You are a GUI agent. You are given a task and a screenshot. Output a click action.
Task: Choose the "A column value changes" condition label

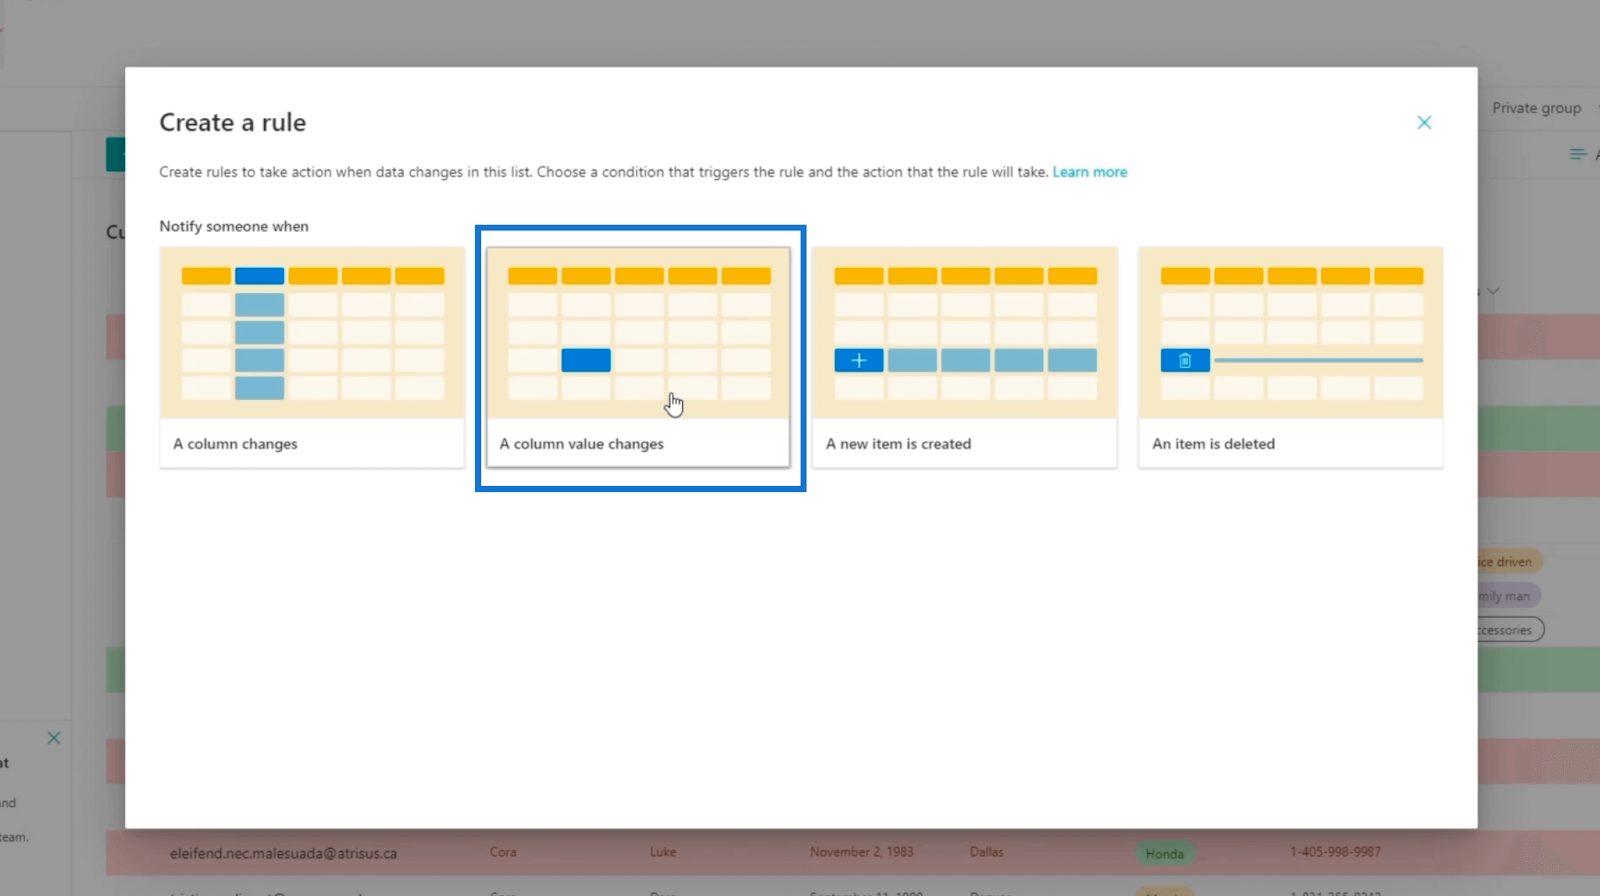tap(581, 444)
